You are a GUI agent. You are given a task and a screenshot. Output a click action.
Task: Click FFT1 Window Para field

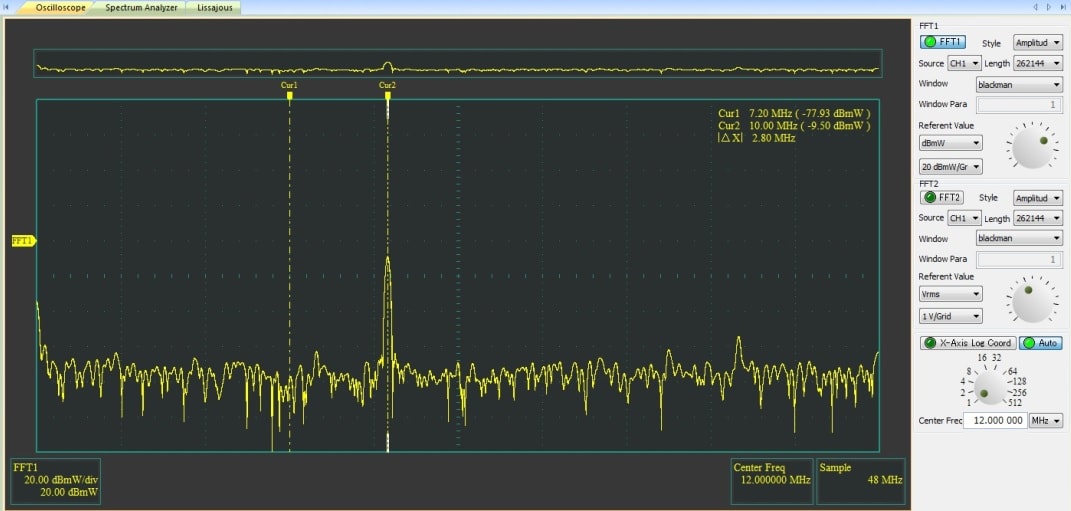[x=1019, y=105]
